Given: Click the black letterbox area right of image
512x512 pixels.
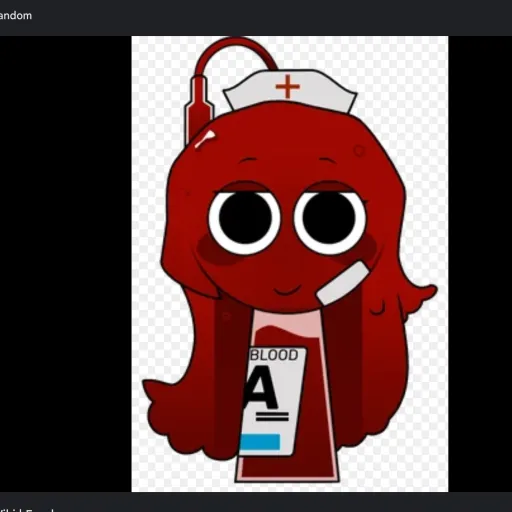Looking at the screenshot, I should 480,263.
